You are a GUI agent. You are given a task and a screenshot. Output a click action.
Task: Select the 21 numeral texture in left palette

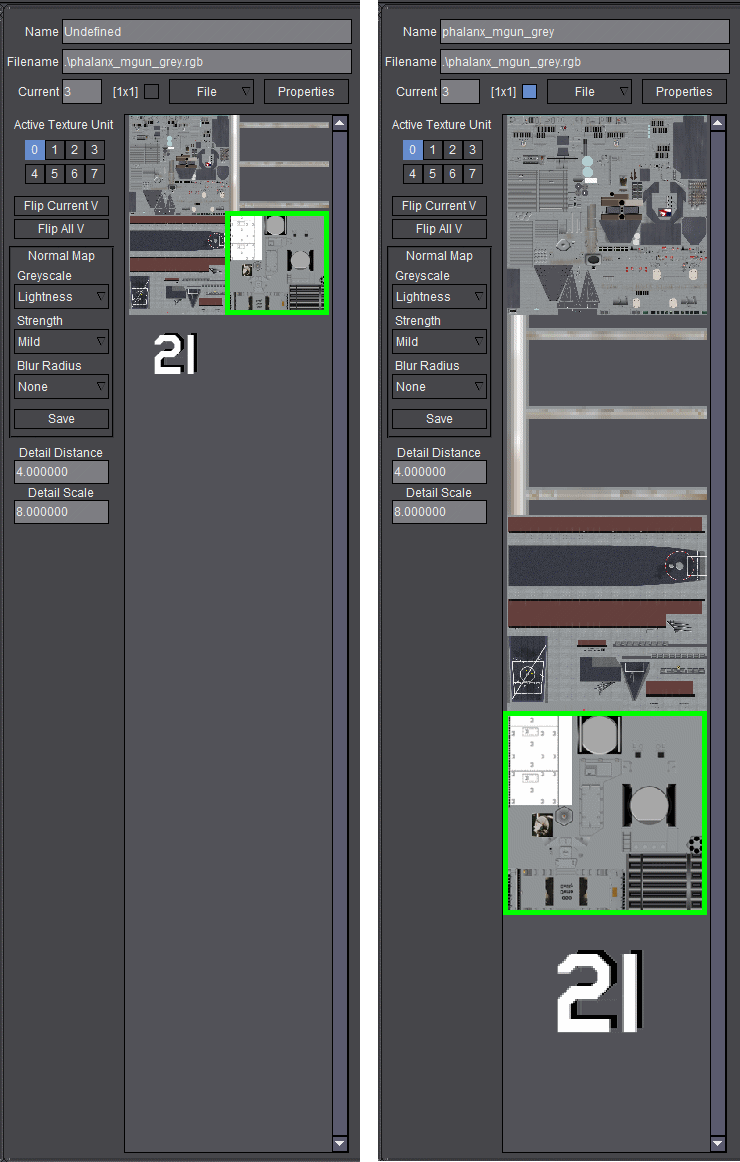[x=176, y=354]
